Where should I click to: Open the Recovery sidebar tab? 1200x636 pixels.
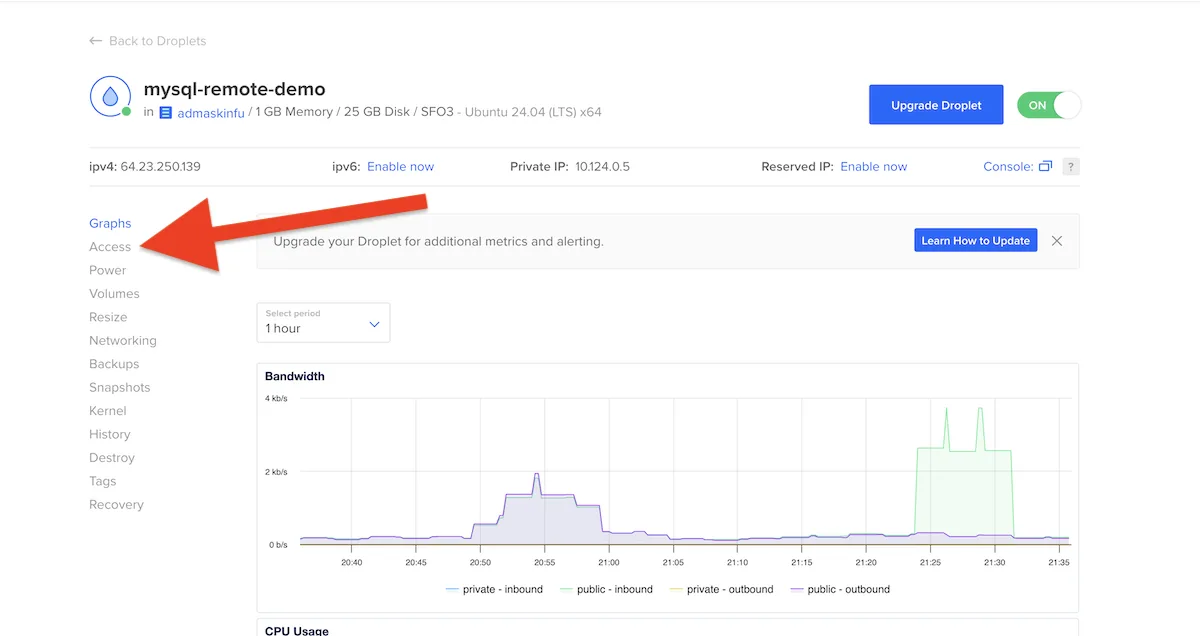click(116, 505)
